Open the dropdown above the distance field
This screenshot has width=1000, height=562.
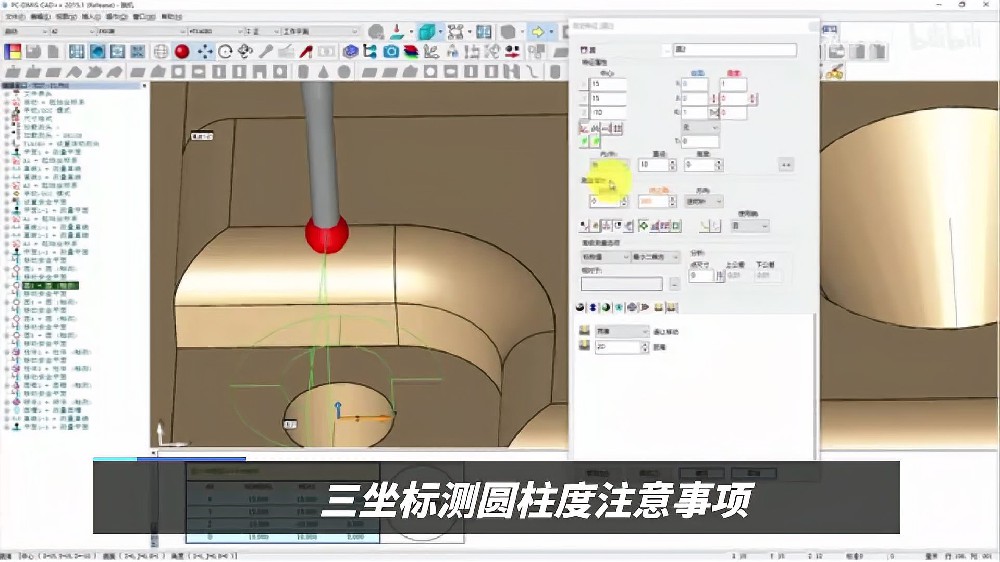(621, 332)
